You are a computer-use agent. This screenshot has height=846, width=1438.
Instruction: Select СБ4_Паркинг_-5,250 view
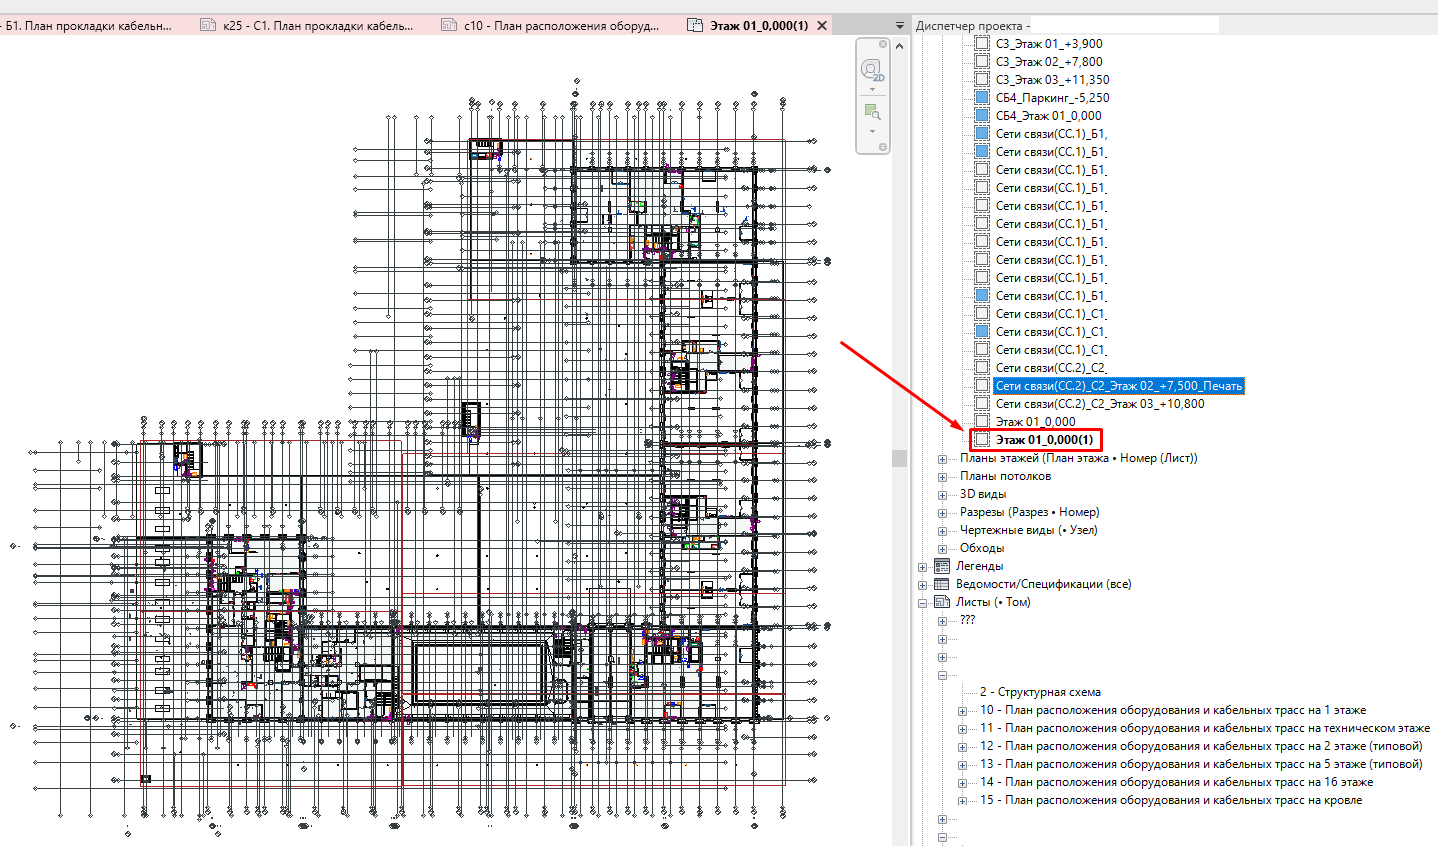coord(1052,98)
